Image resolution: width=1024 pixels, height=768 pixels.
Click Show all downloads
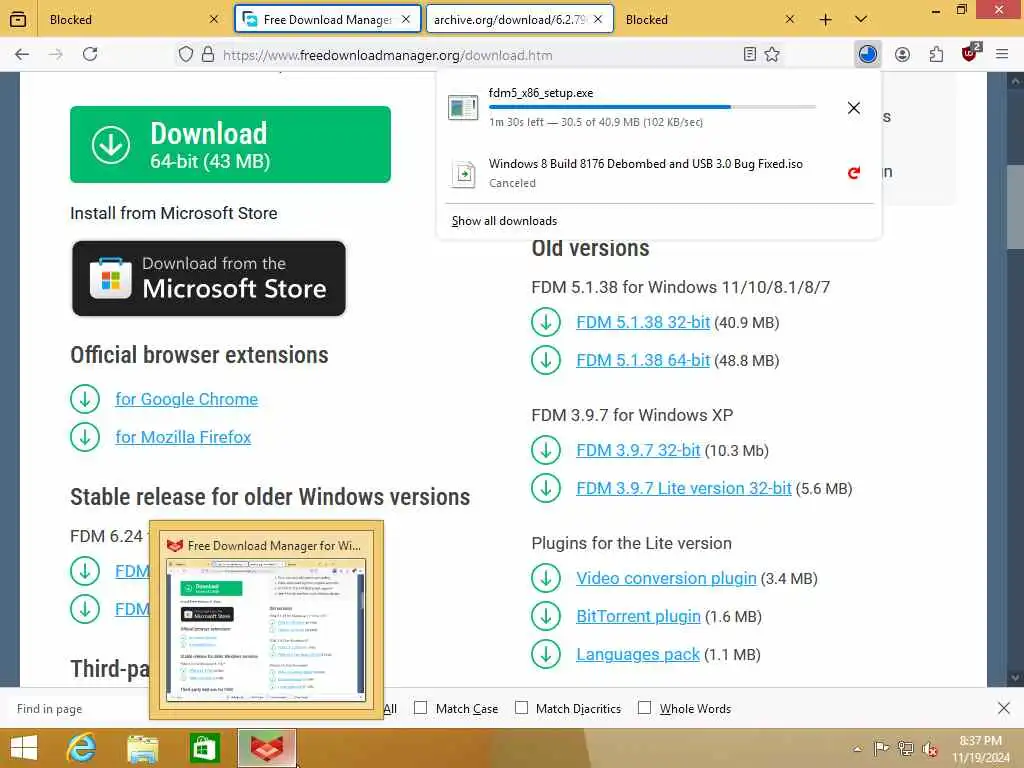504,221
